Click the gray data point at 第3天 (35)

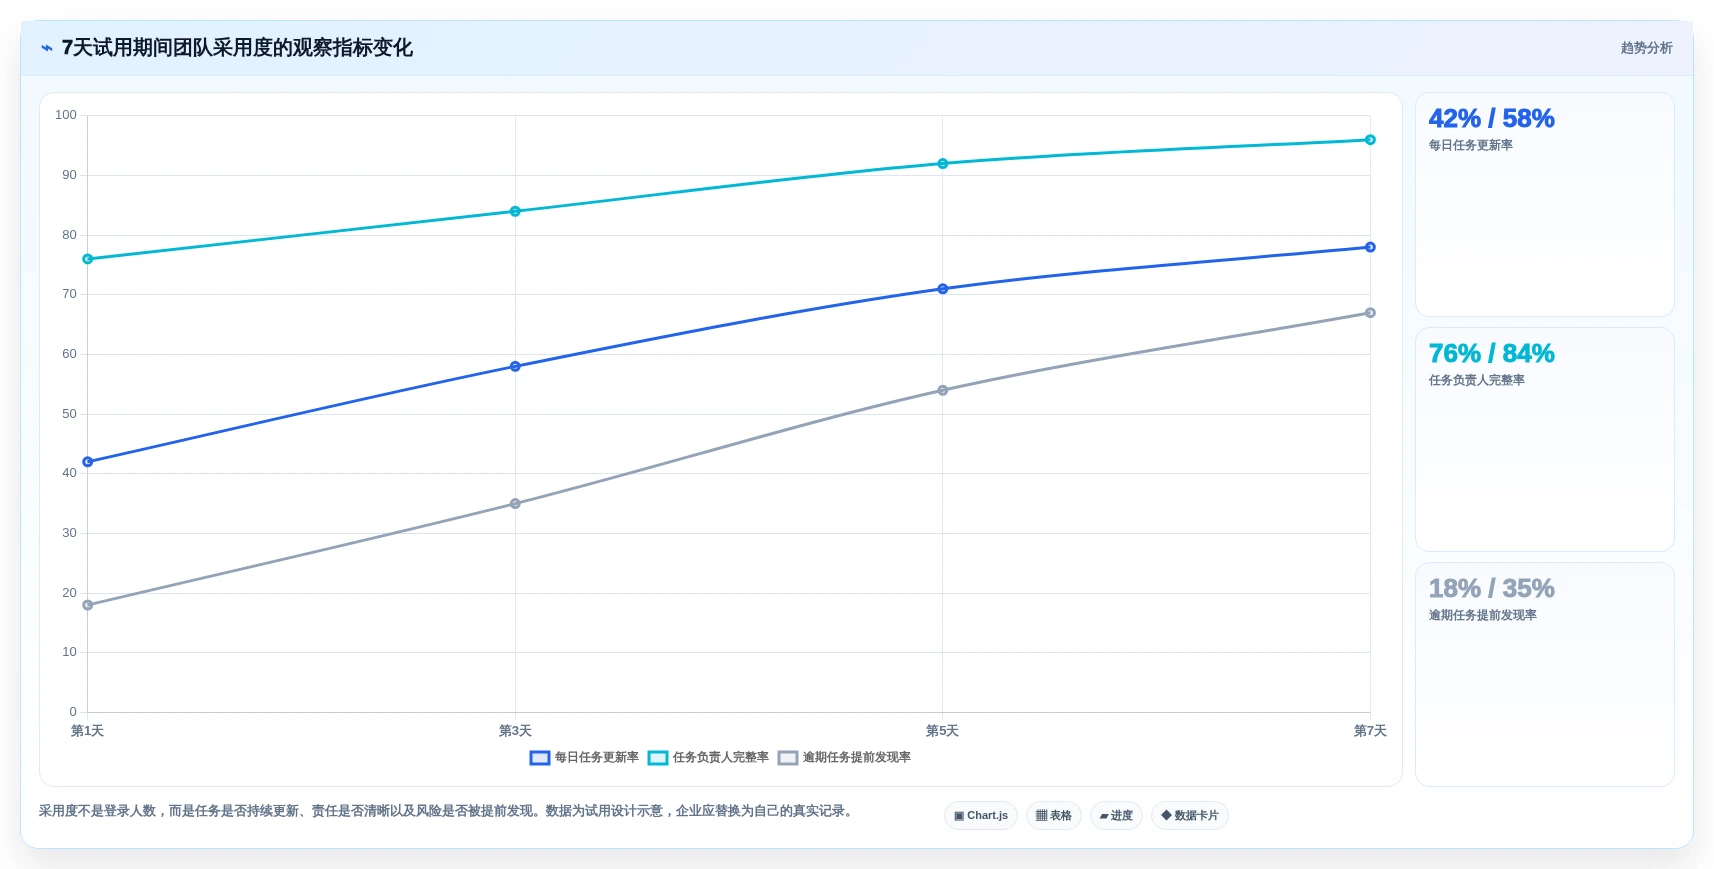[515, 504]
